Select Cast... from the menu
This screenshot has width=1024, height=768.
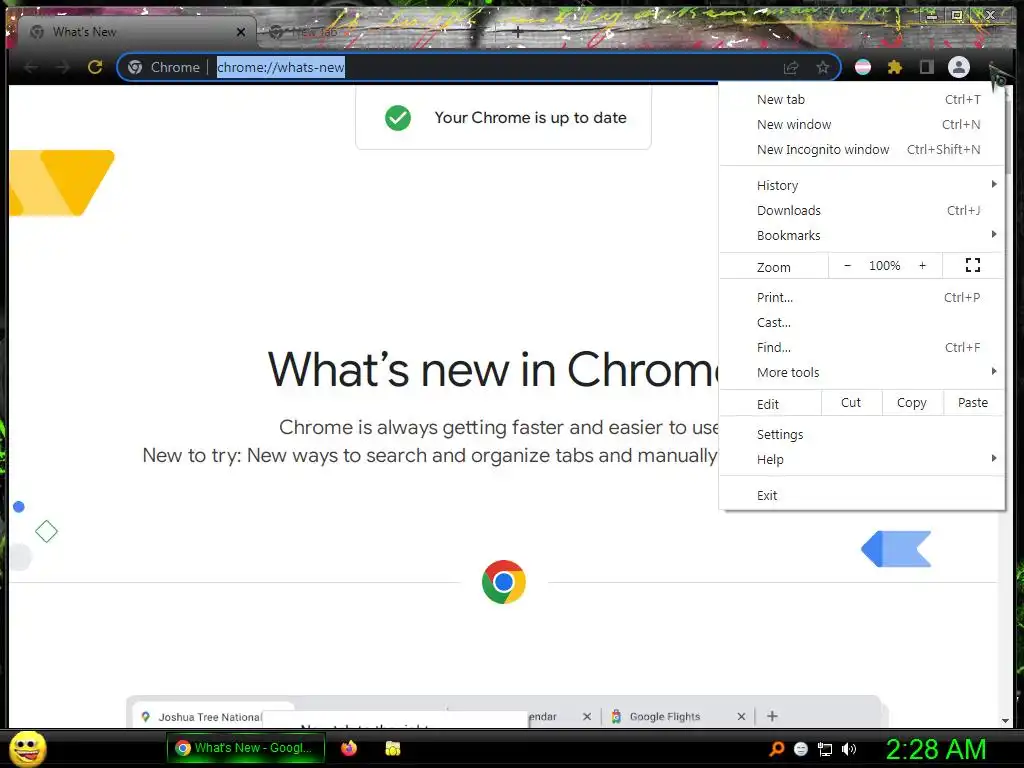click(861, 323)
